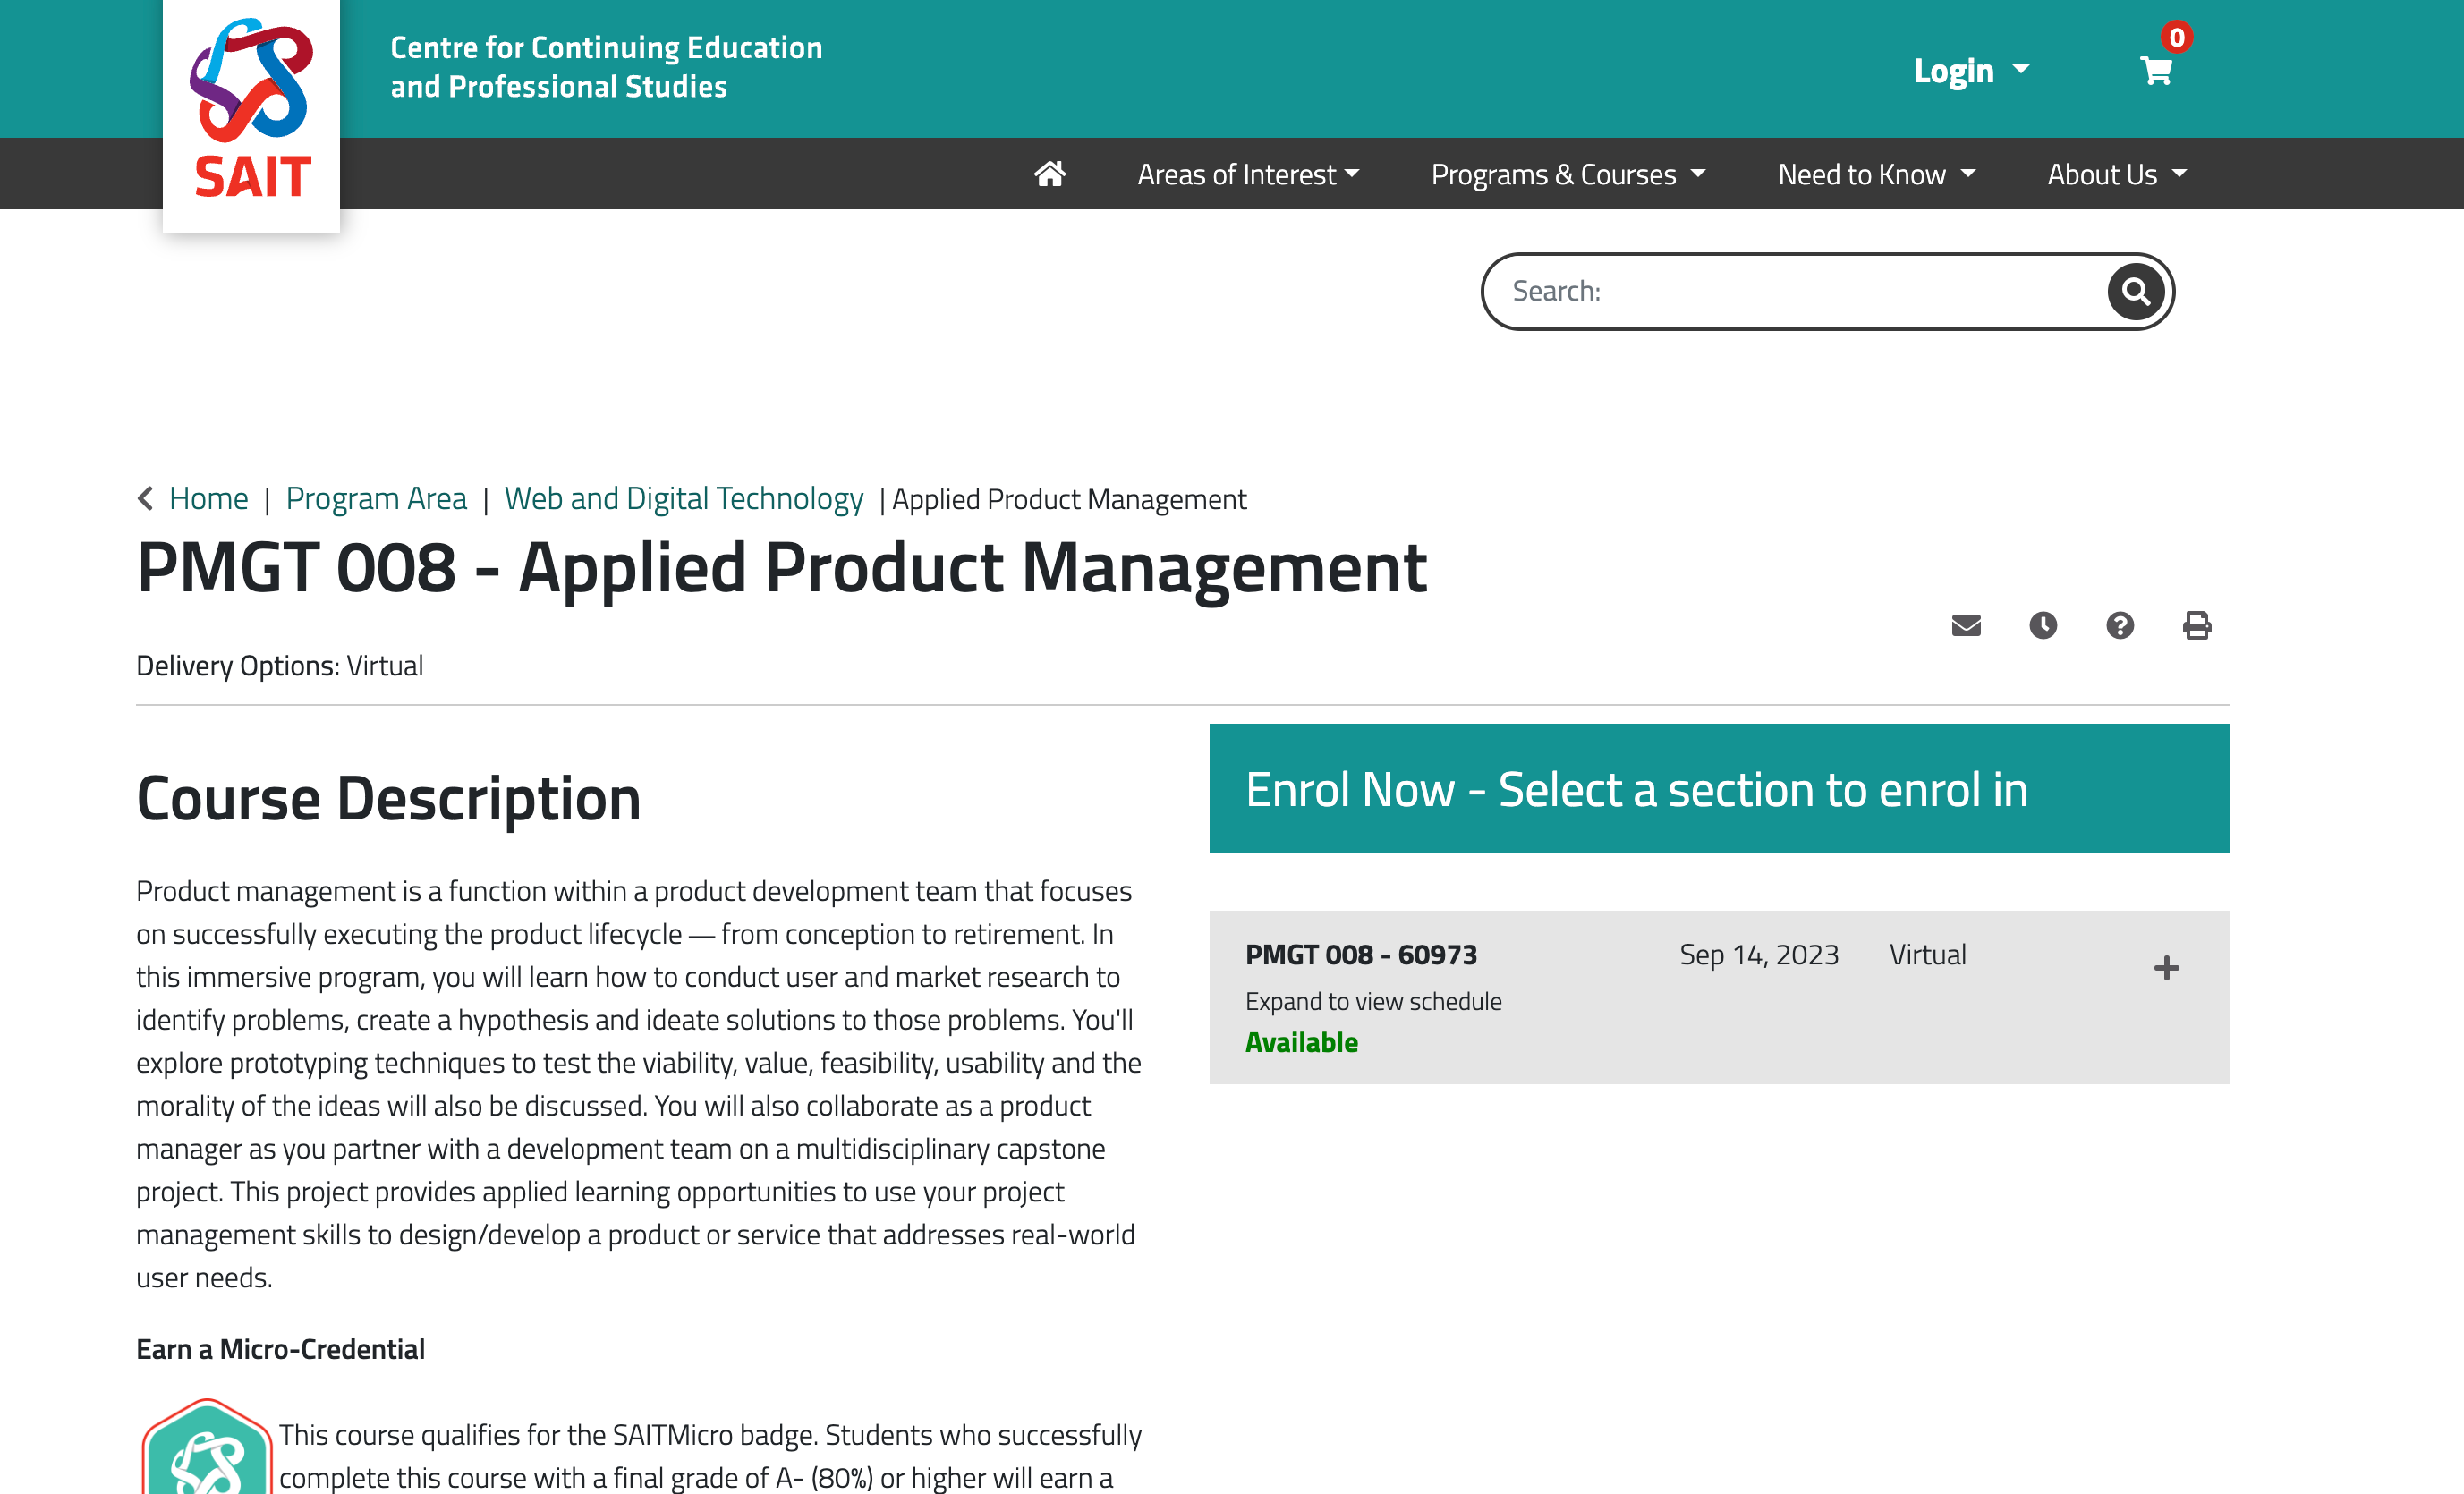Follow the Home breadcrumb link
Image resolution: width=2464 pixels, height=1494 pixels.
208,498
